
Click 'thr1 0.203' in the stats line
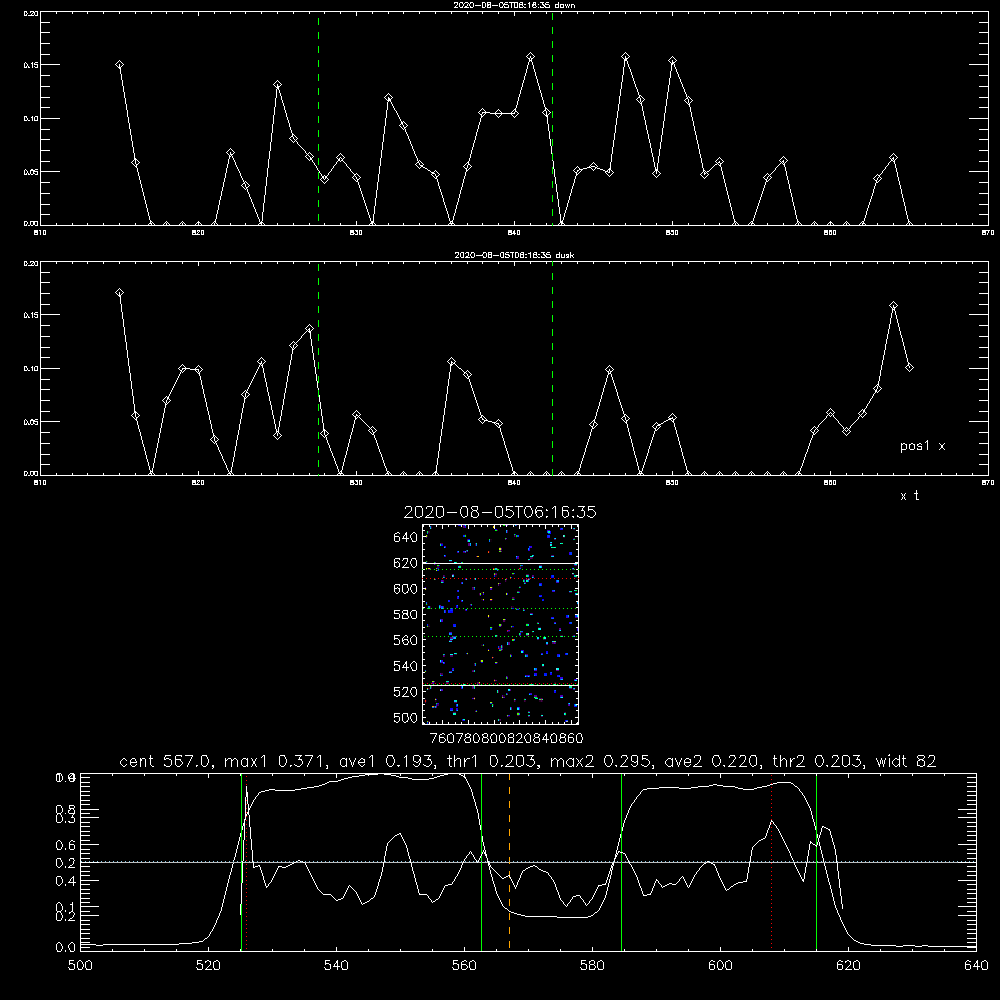[494, 761]
